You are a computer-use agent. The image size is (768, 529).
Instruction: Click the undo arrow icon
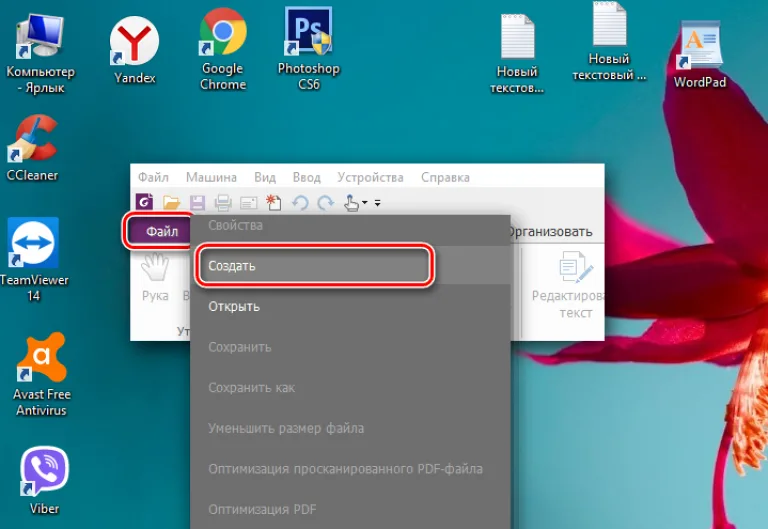(x=300, y=202)
